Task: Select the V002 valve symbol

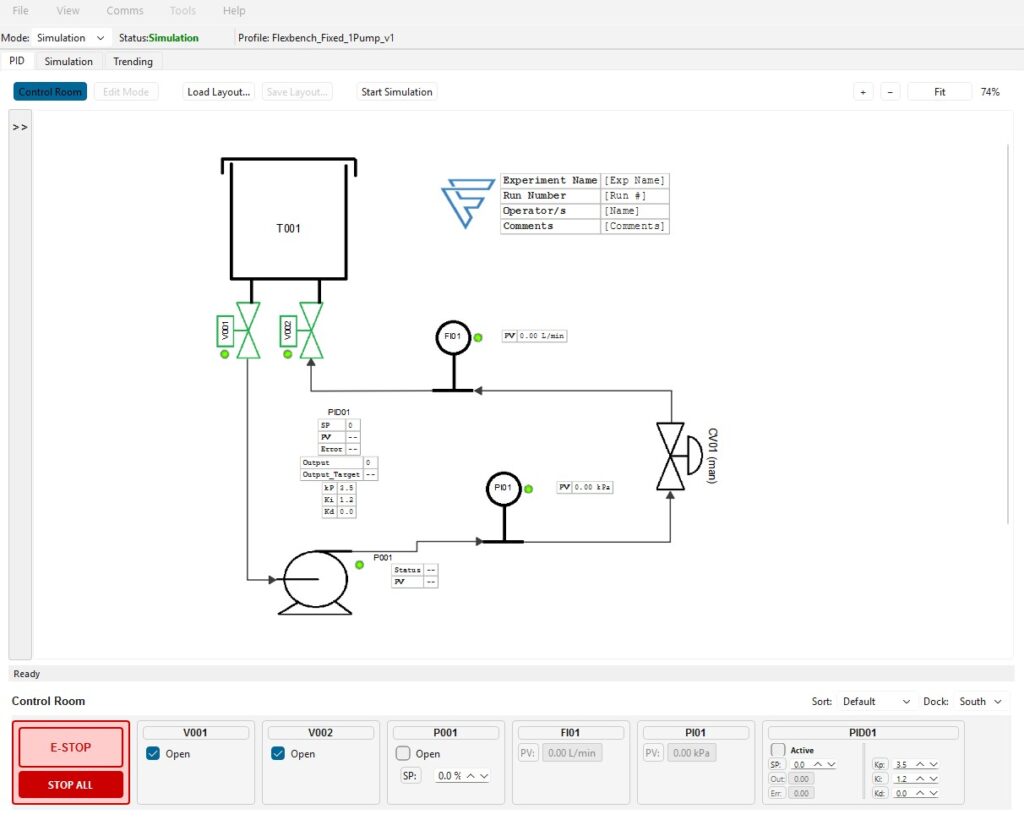Action: 311,330
